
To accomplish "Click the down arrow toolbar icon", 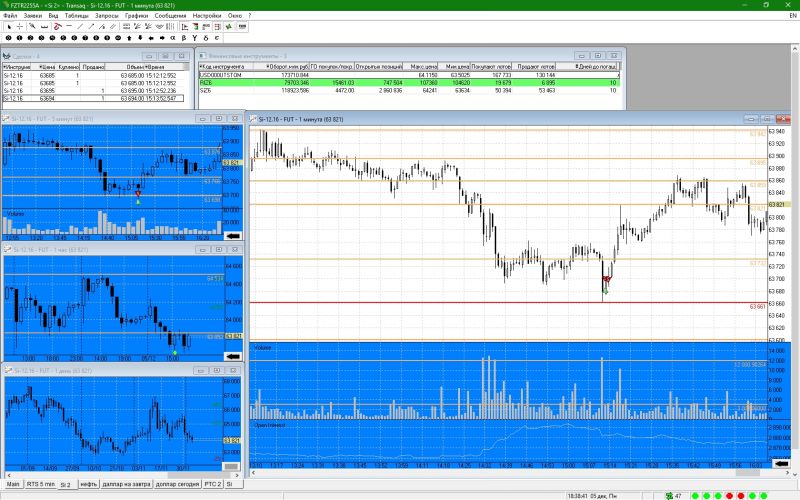I will pyautogui.click(x=140, y=38).
